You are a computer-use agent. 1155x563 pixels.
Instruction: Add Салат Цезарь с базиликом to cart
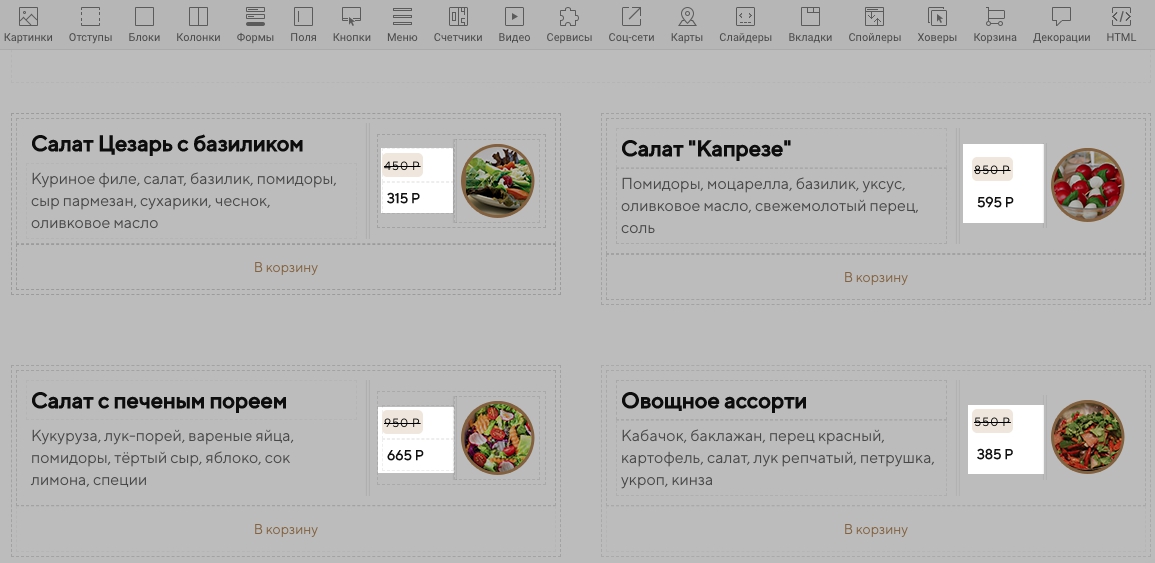pos(286,267)
